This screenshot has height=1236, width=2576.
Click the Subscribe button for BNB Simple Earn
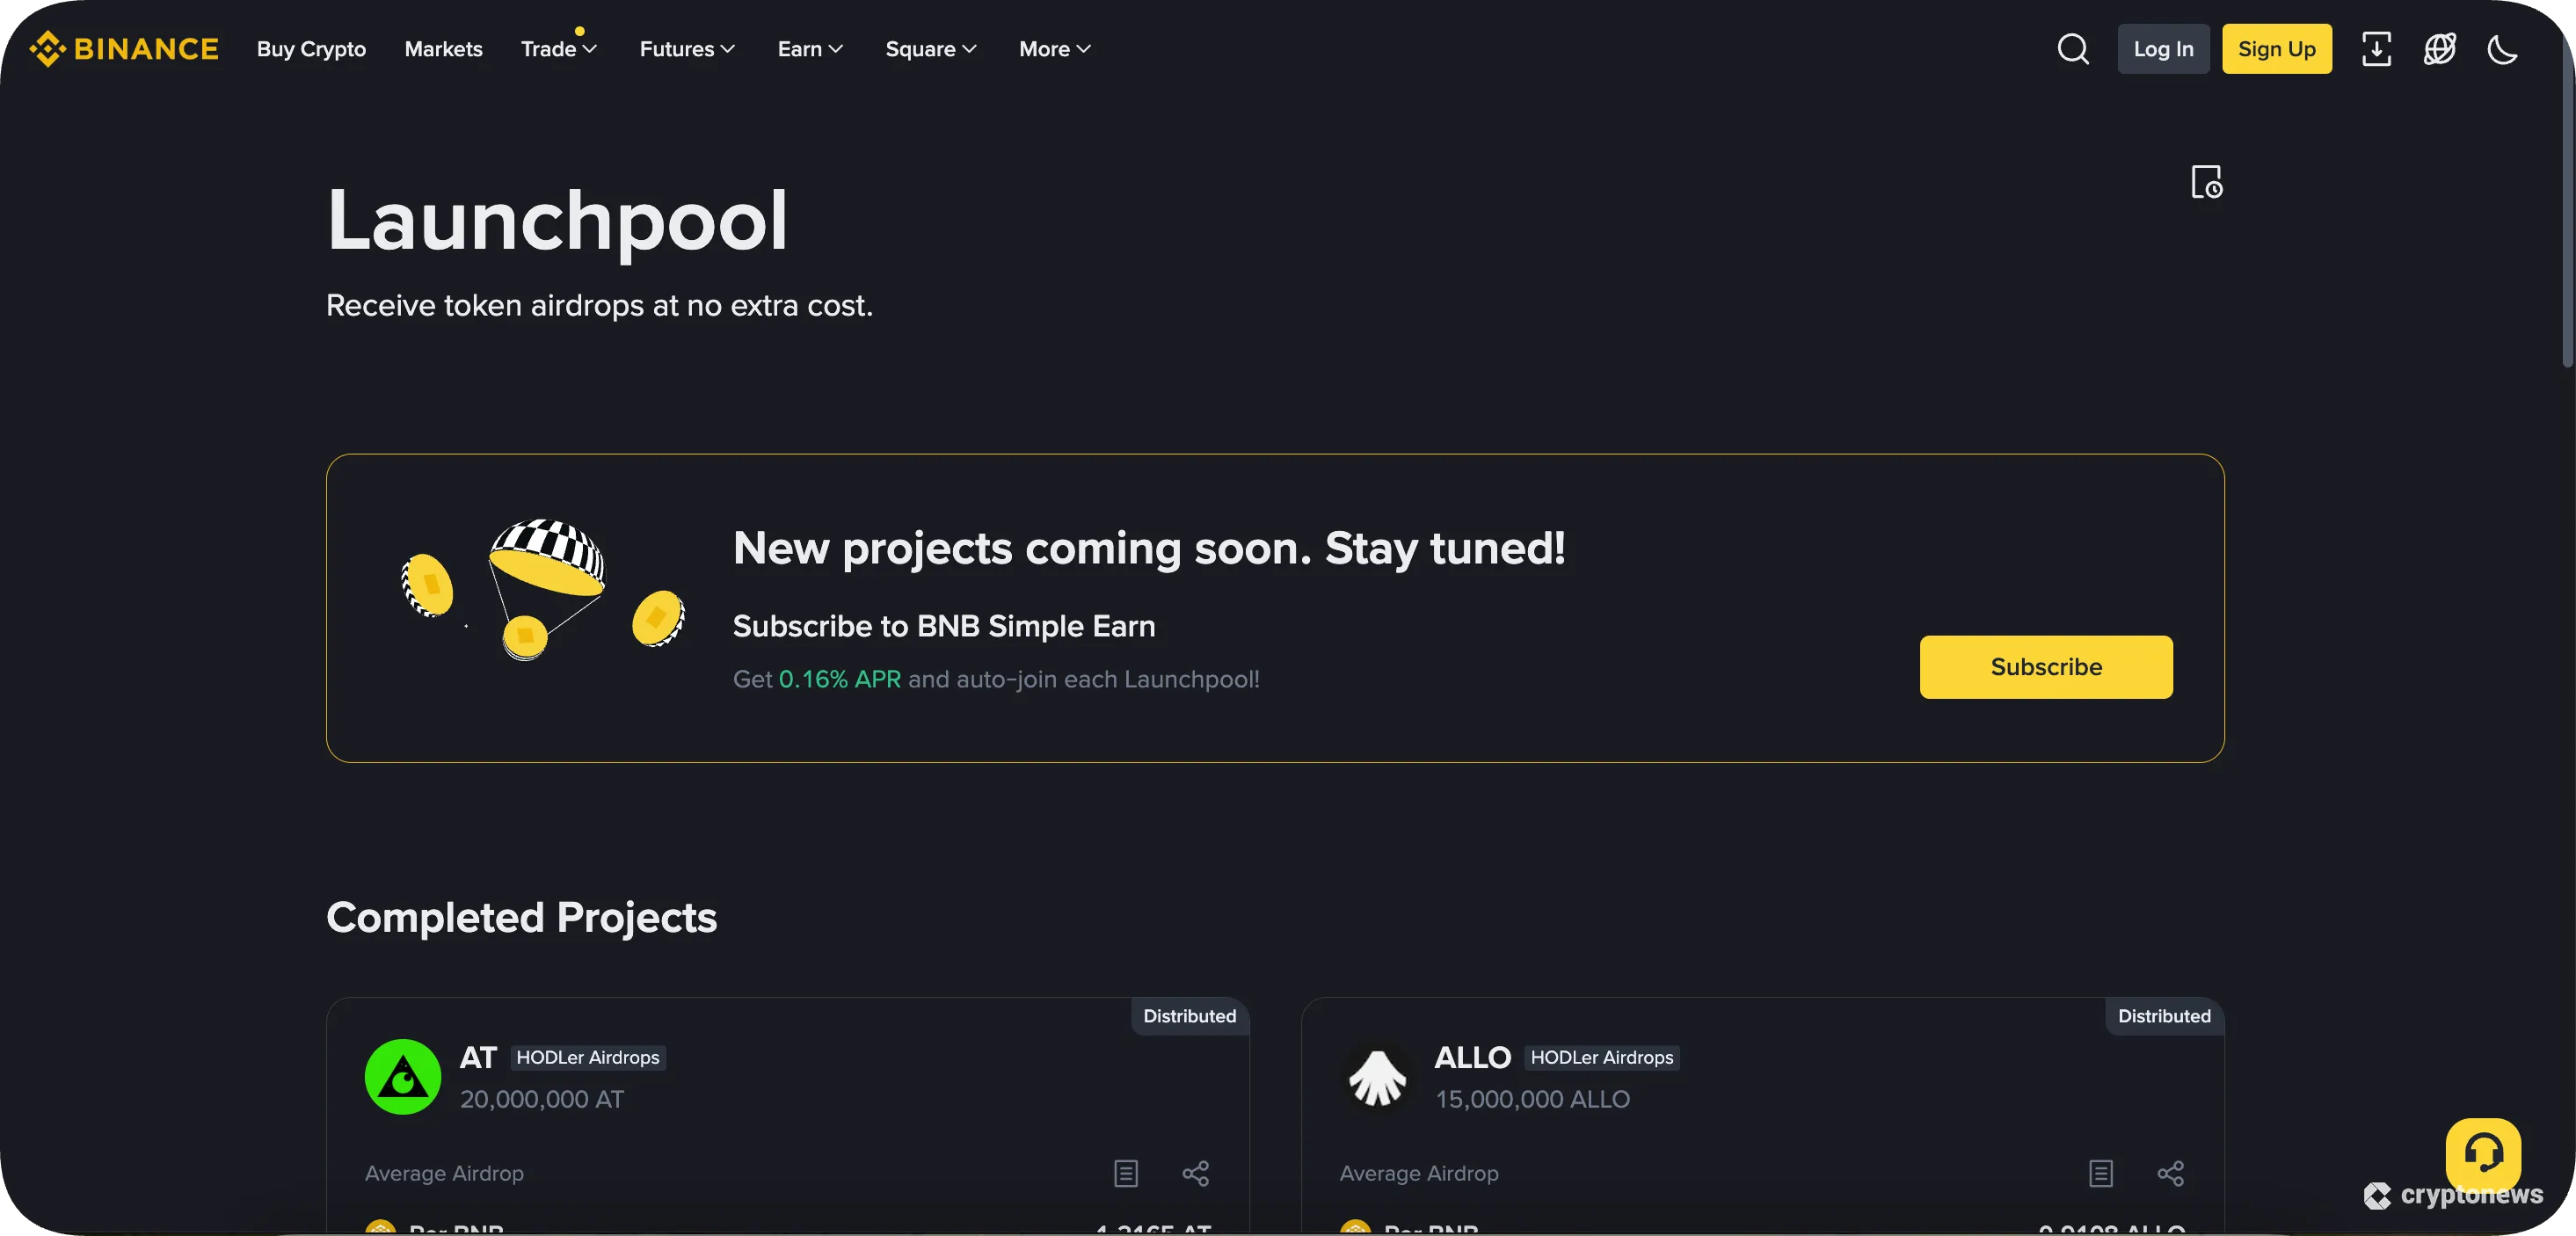(x=2045, y=667)
